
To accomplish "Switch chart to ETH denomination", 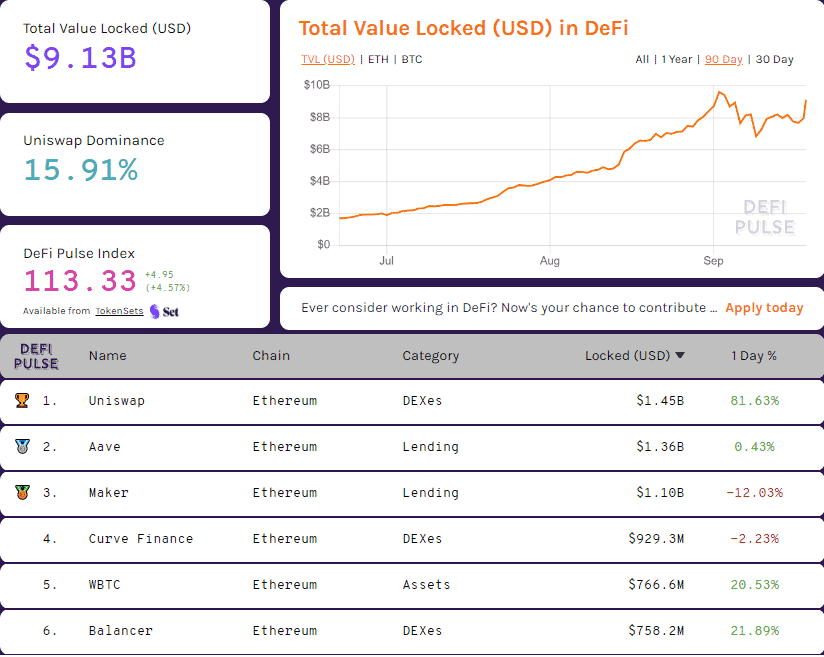I will [378, 60].
